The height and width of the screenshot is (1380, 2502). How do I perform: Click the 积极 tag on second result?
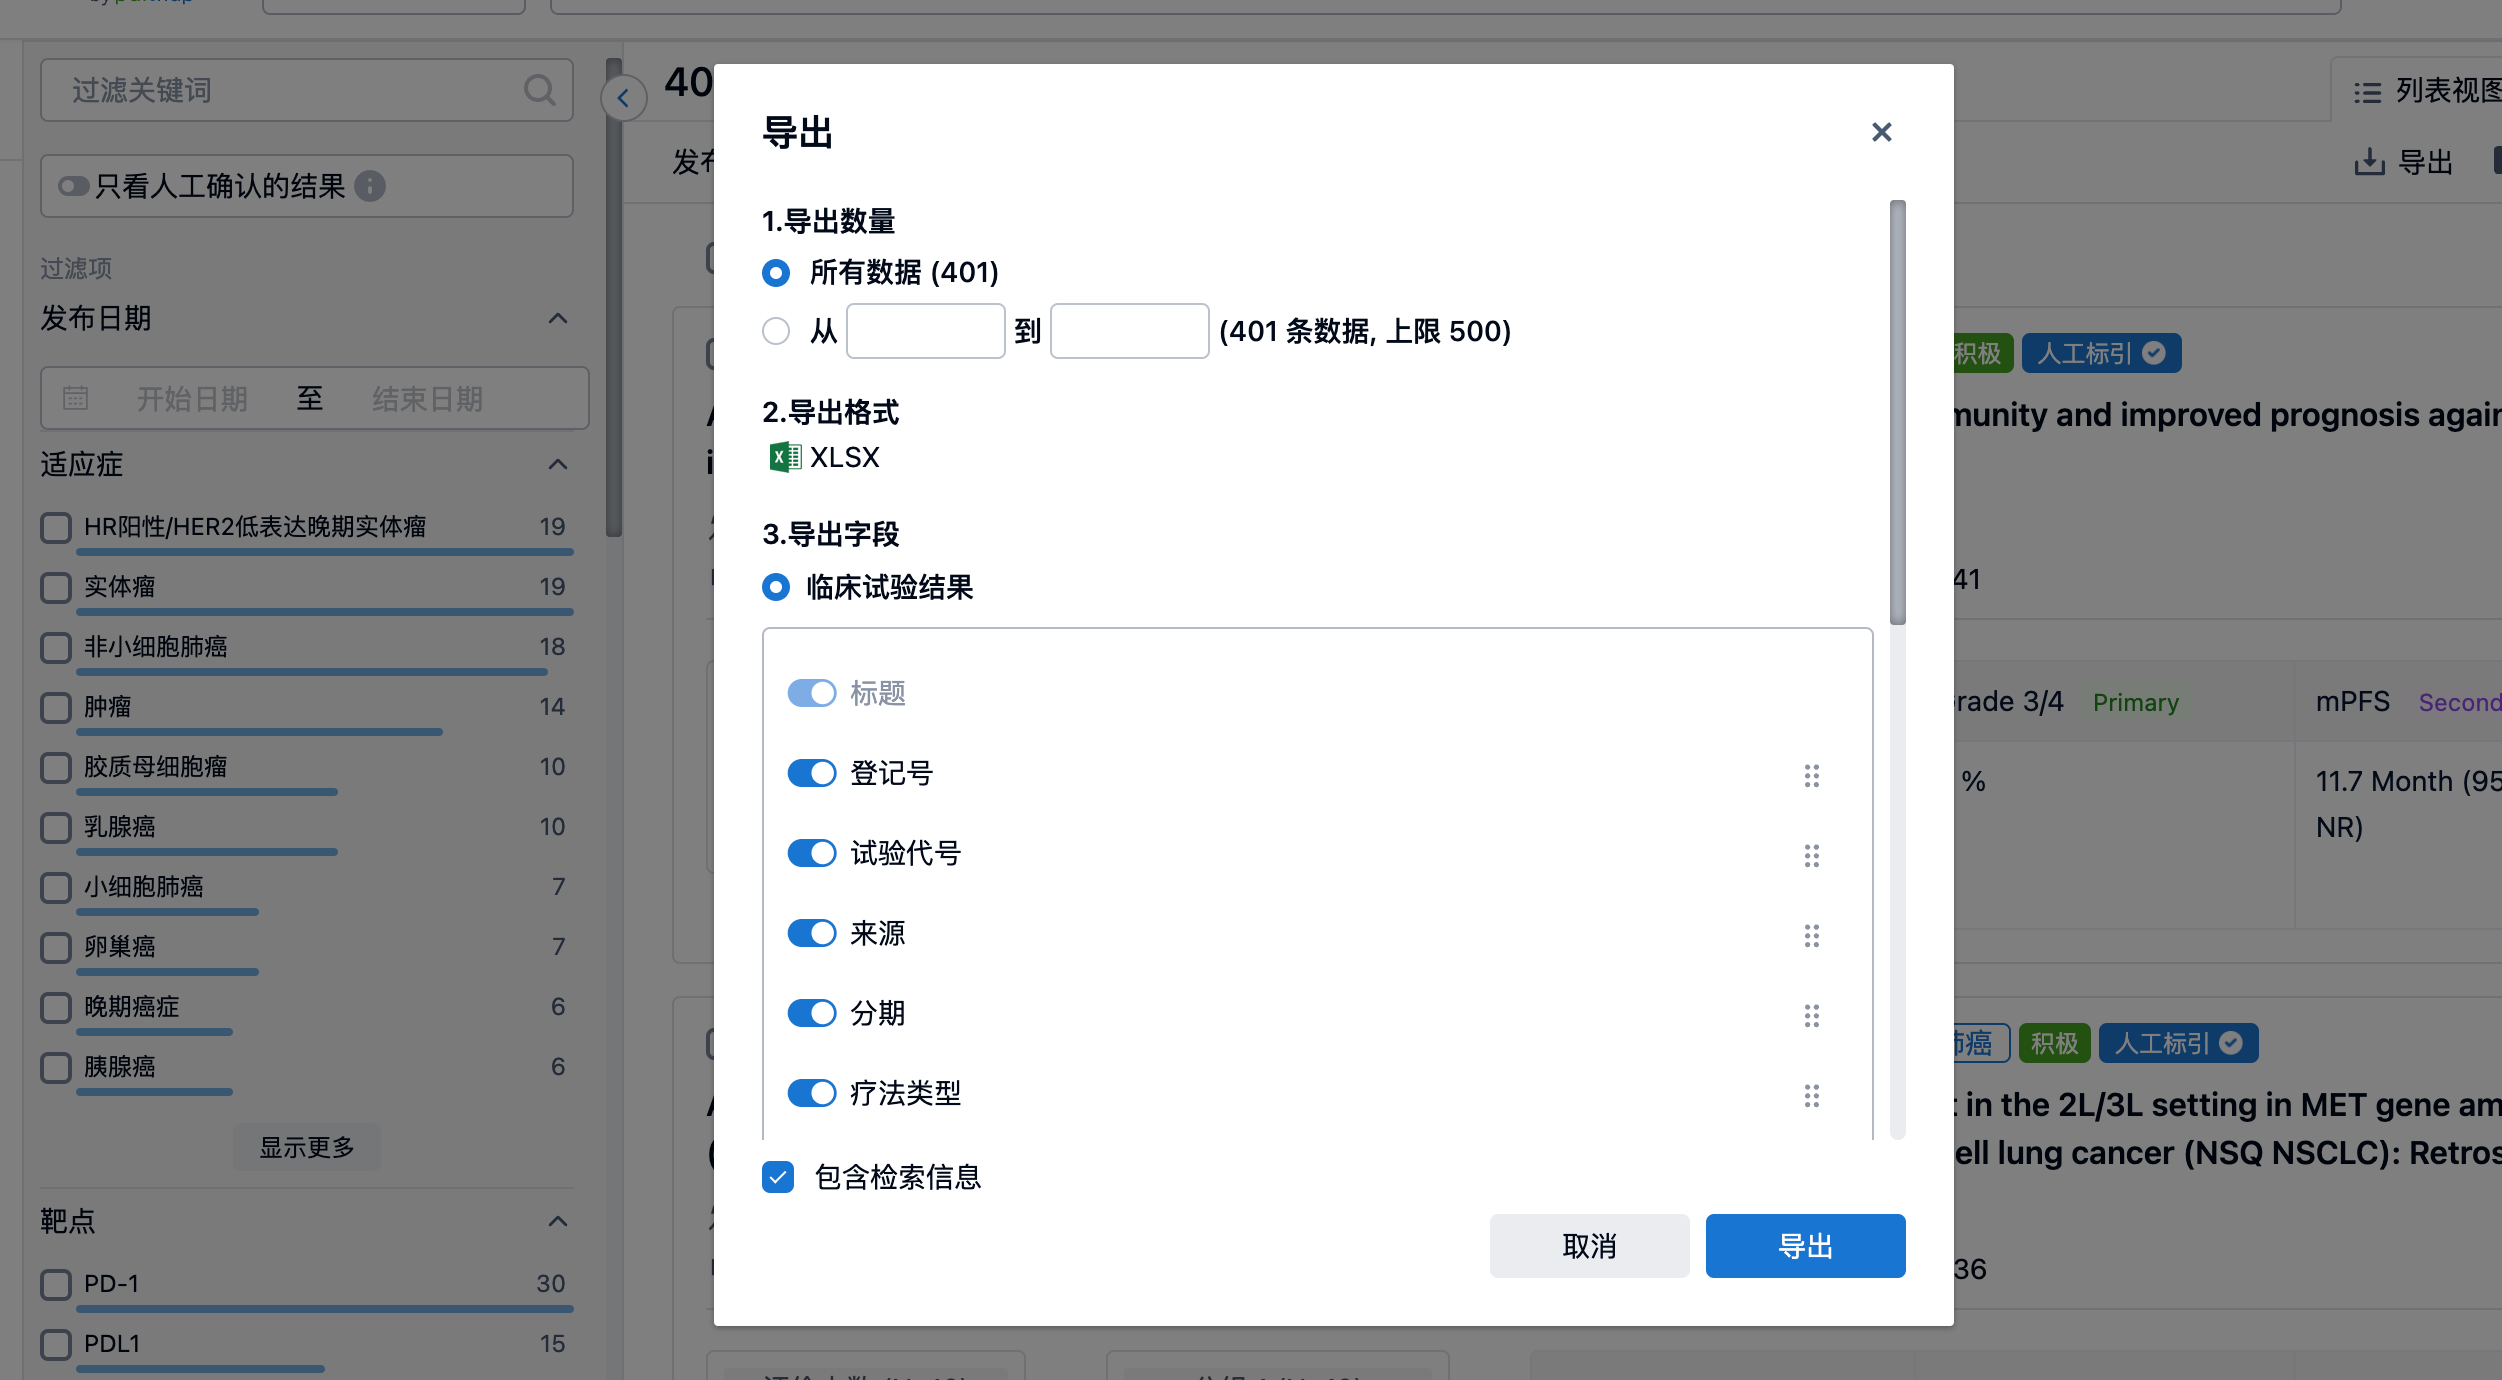(x=2054, y=1043)
